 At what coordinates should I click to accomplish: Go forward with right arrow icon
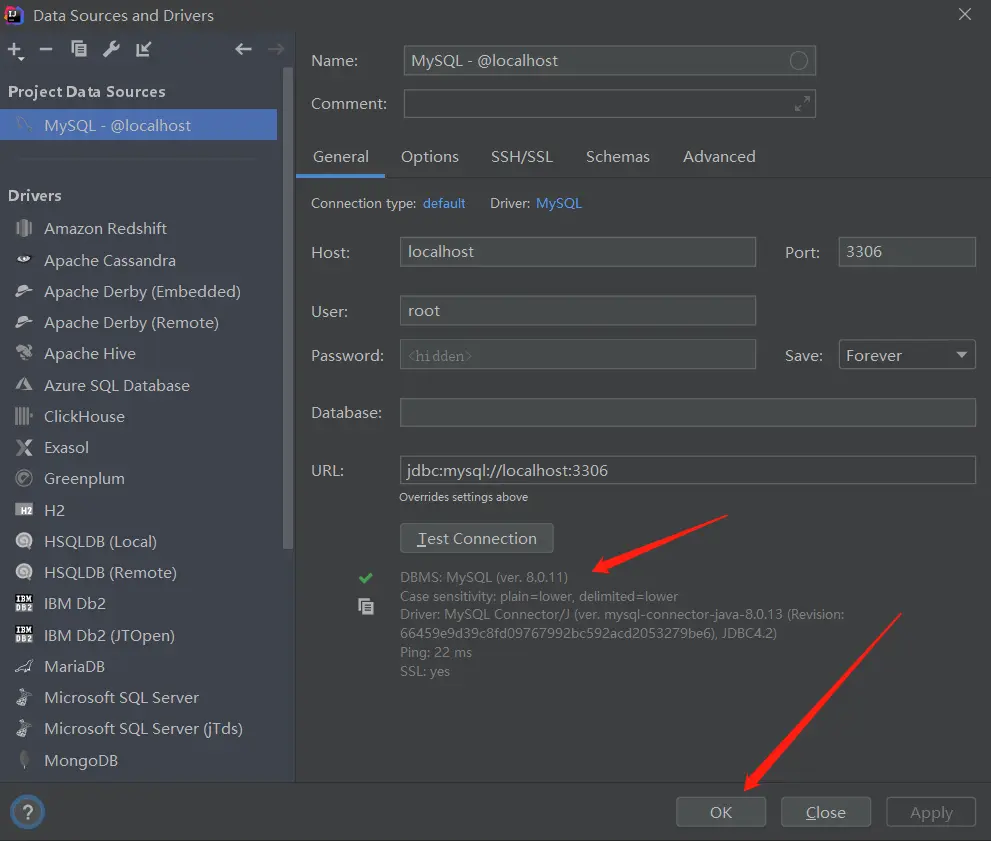click(x=276, y=49)
